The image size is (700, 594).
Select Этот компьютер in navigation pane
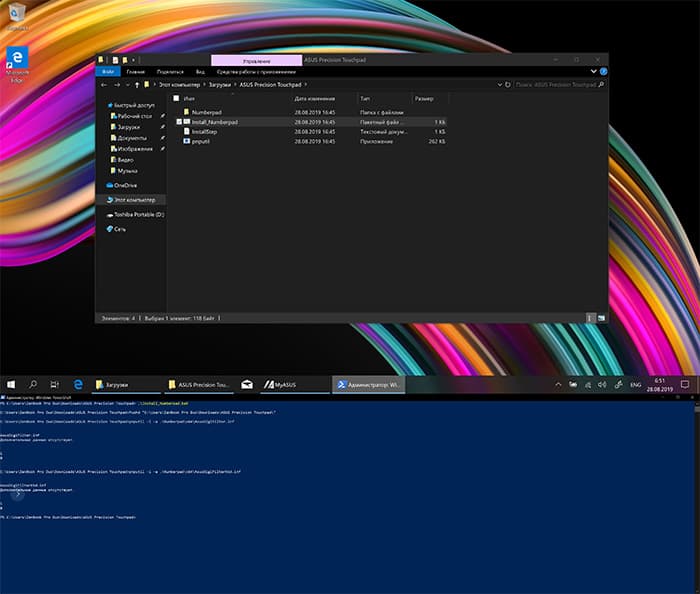coord(133,199)
